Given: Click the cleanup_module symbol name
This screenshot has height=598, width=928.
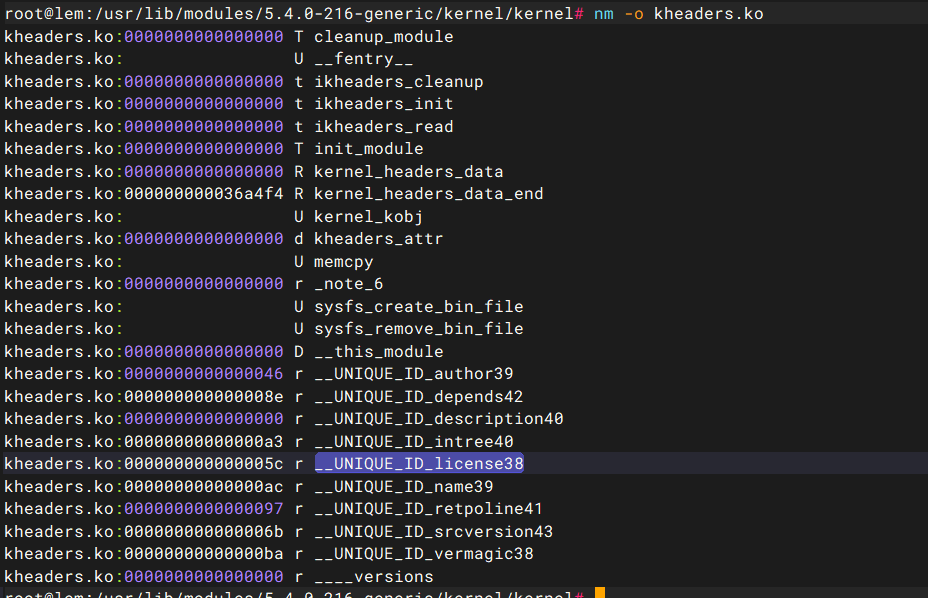Looking at the screenshot, I should click(x=384, y=37).
